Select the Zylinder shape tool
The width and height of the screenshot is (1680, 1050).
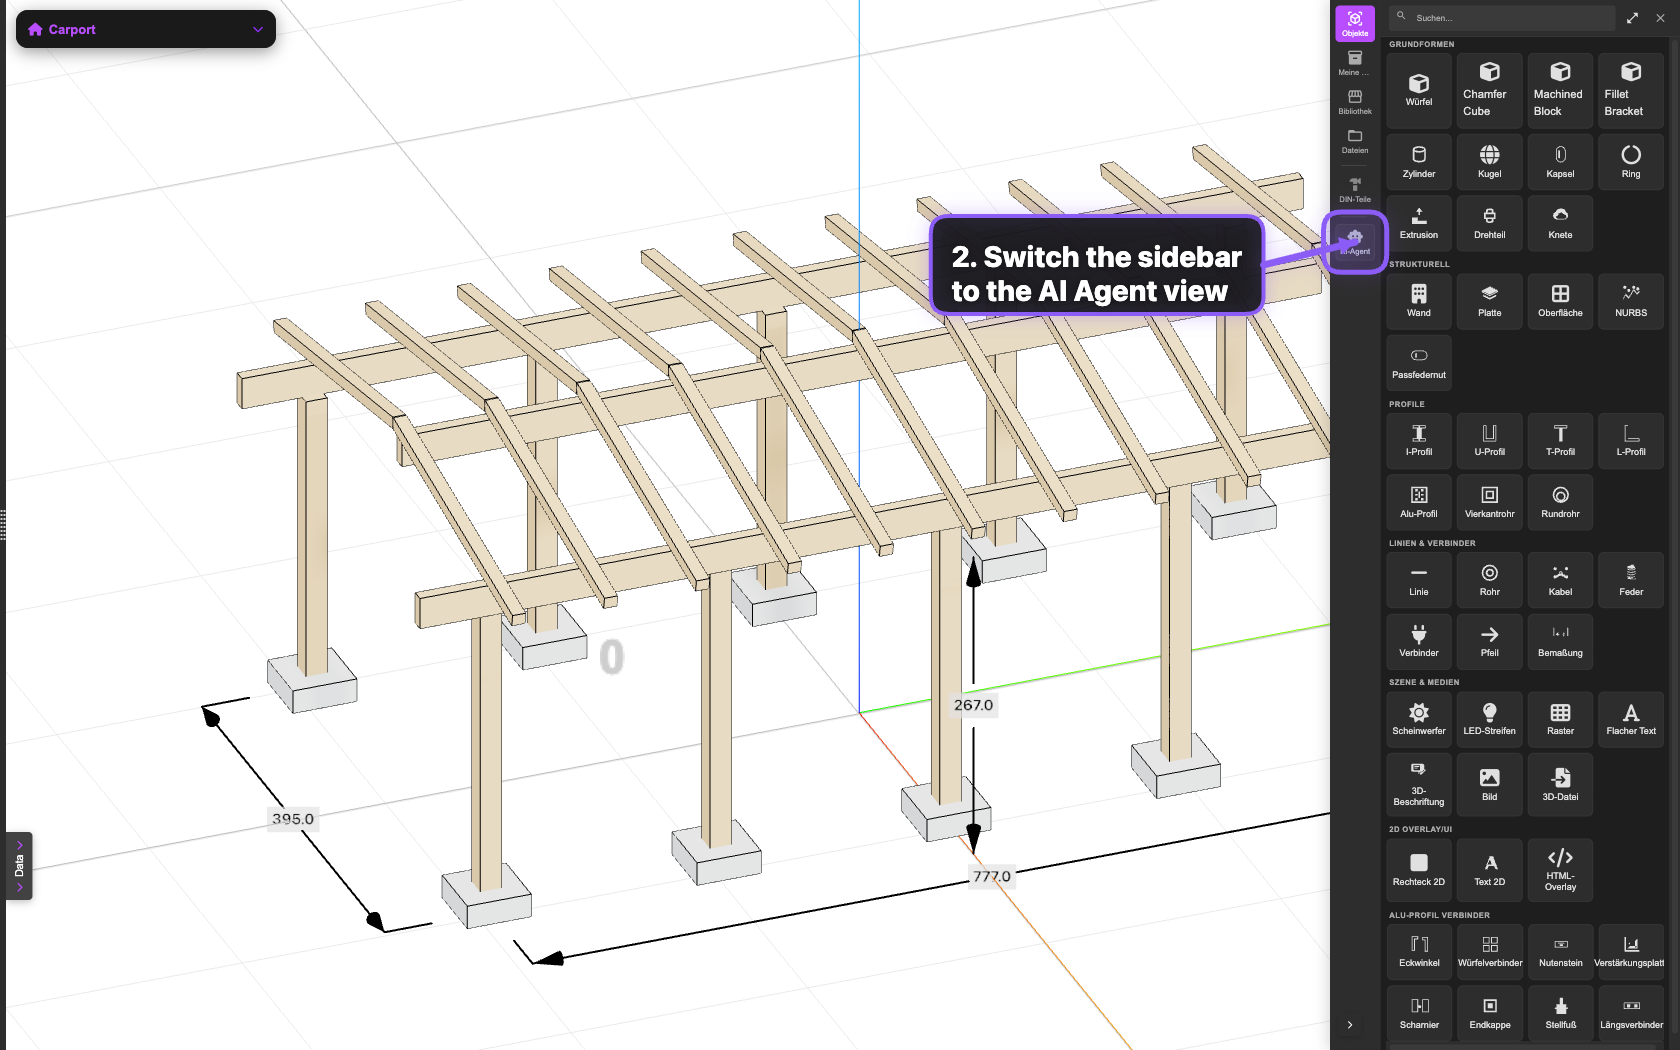(x=1418, y=162)
